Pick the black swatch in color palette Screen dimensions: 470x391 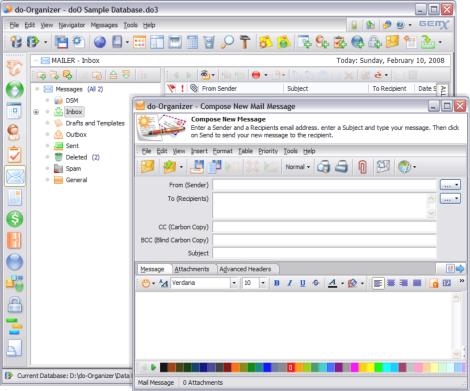tap(164, 367)
